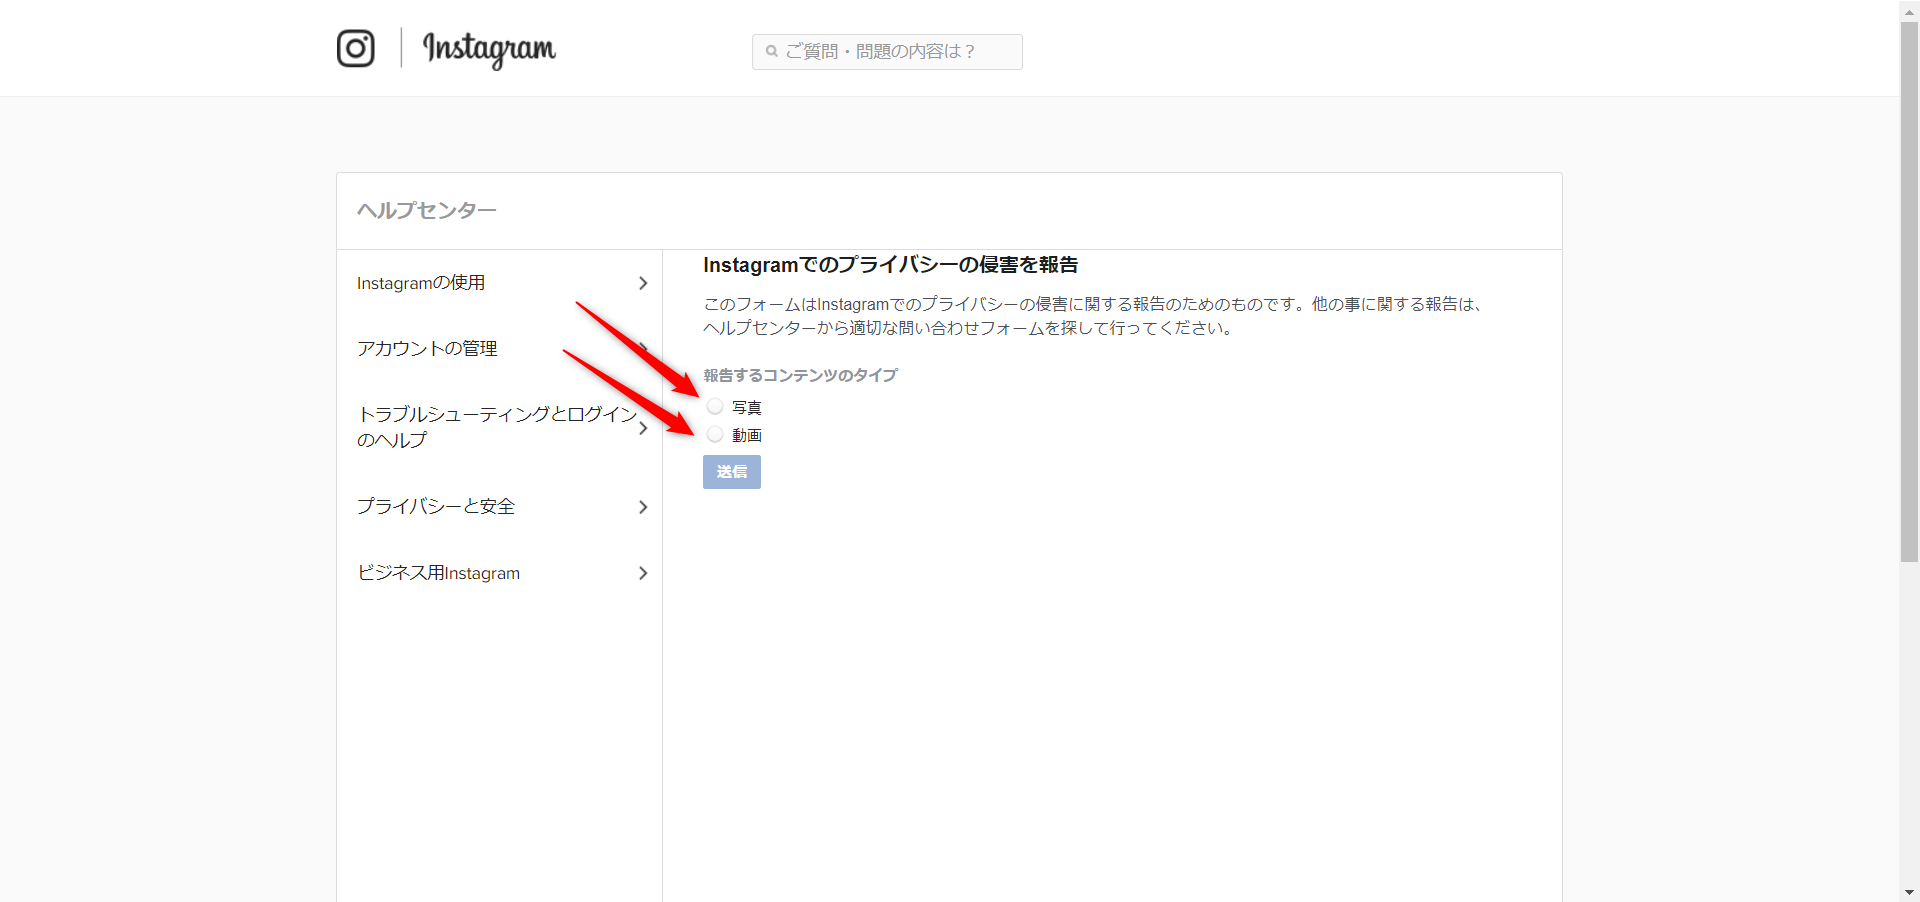The height and width of the screenshot is (902, 1920).
Task: Click the label 報告するコンテンツのタイプ
Action: pyautogui.click(x=800, y=375)
